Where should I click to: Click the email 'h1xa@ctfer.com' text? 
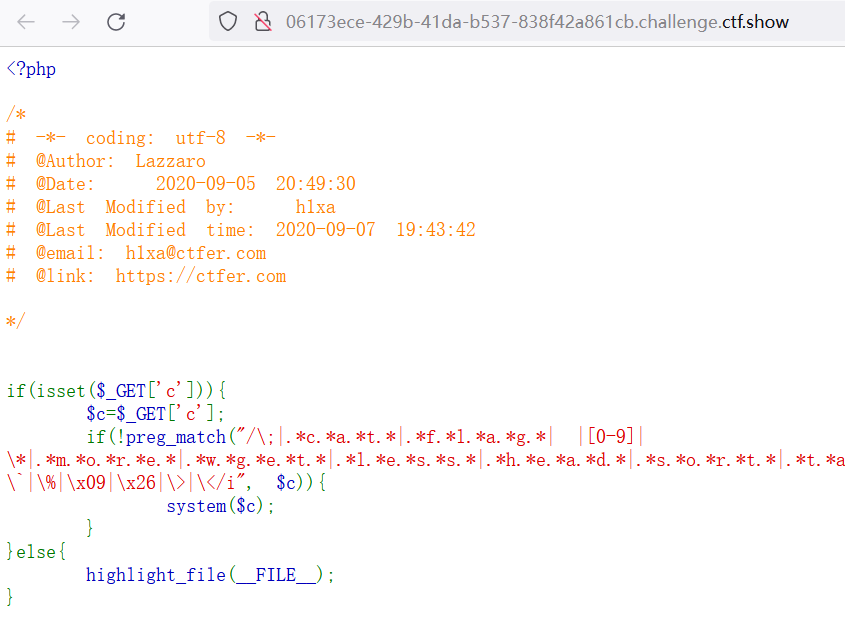coord(196,253)
